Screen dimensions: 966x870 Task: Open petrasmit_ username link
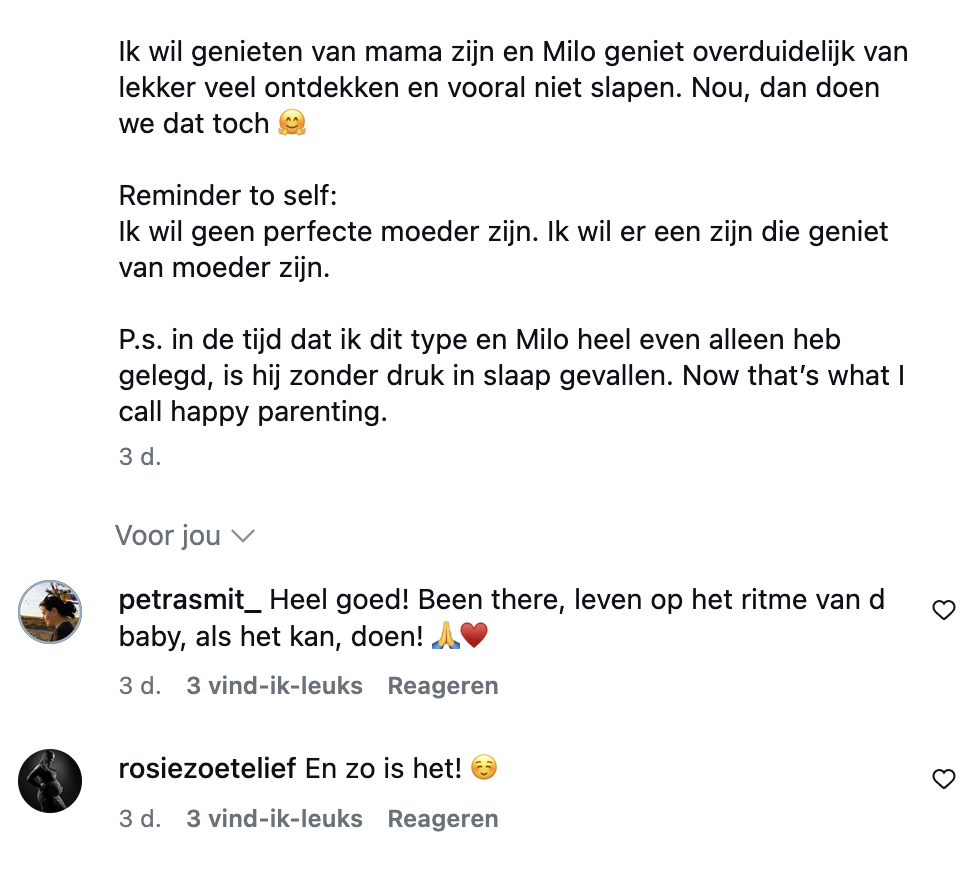point(190,601)
